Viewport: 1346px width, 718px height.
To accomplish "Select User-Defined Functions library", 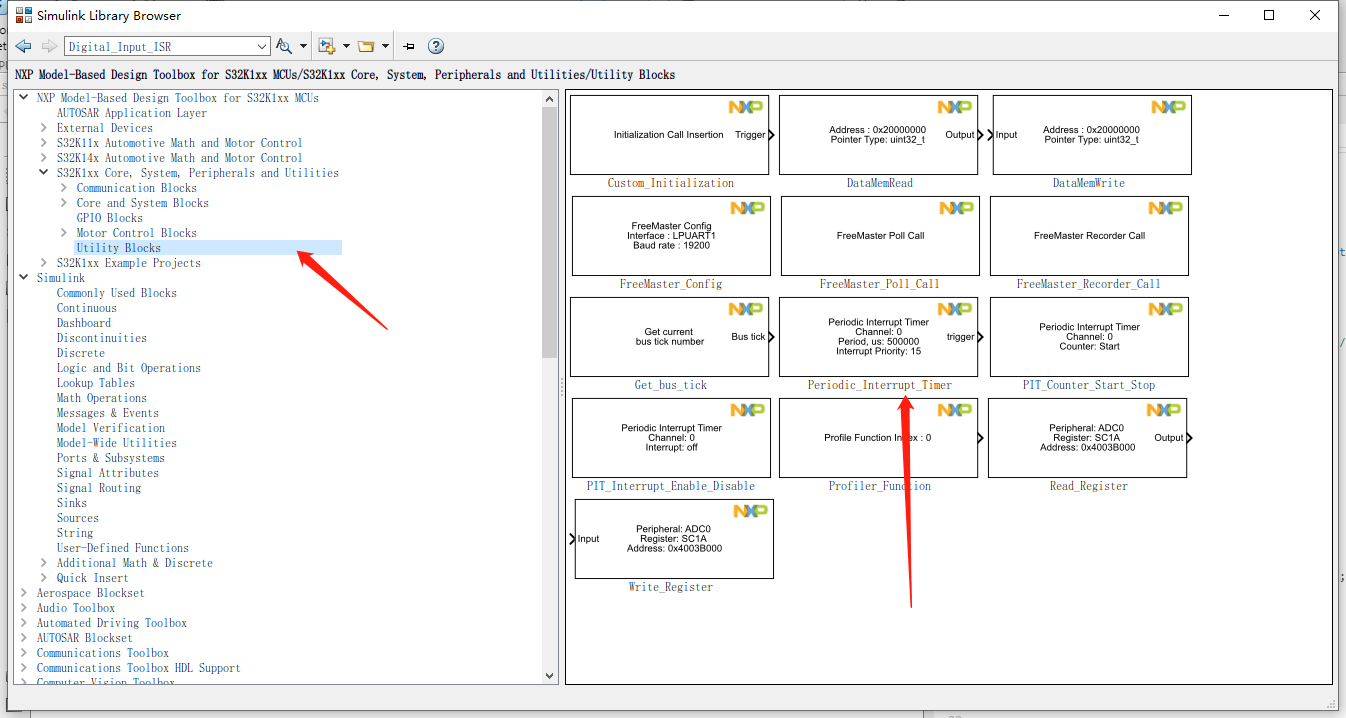I will click(x=123, y=548).
